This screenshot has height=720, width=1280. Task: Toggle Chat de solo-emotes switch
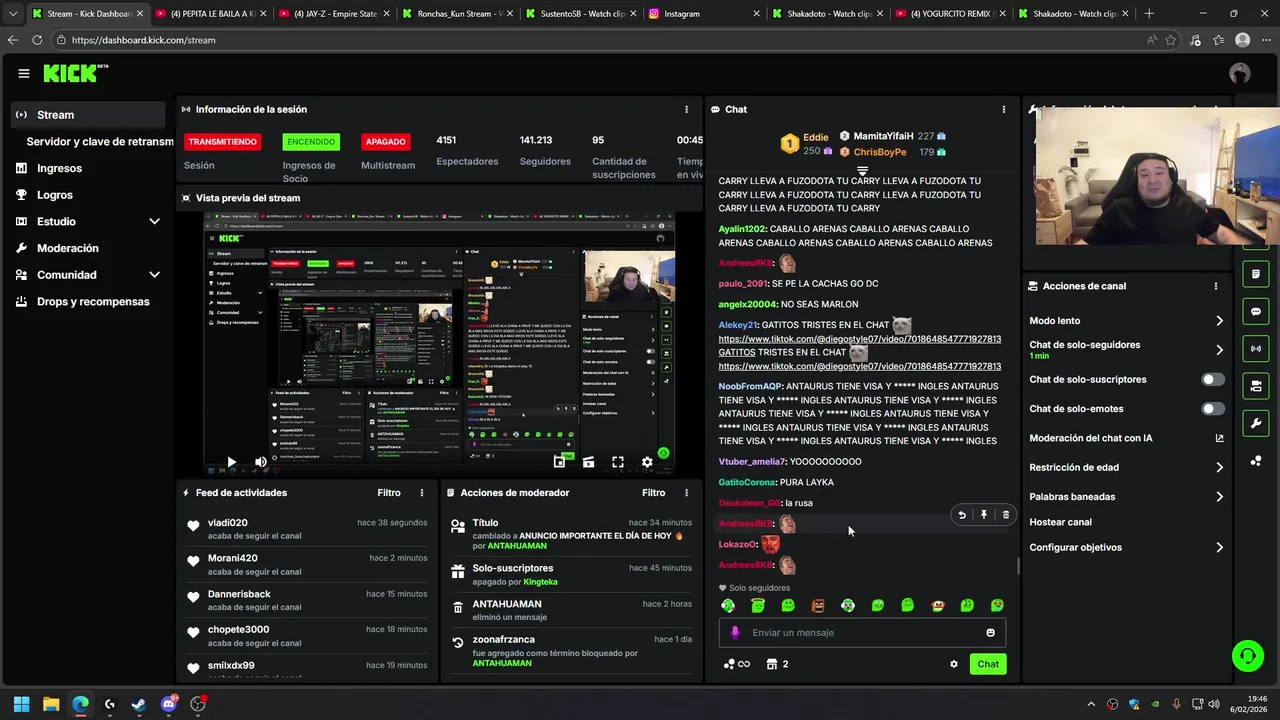point(1213,409)
